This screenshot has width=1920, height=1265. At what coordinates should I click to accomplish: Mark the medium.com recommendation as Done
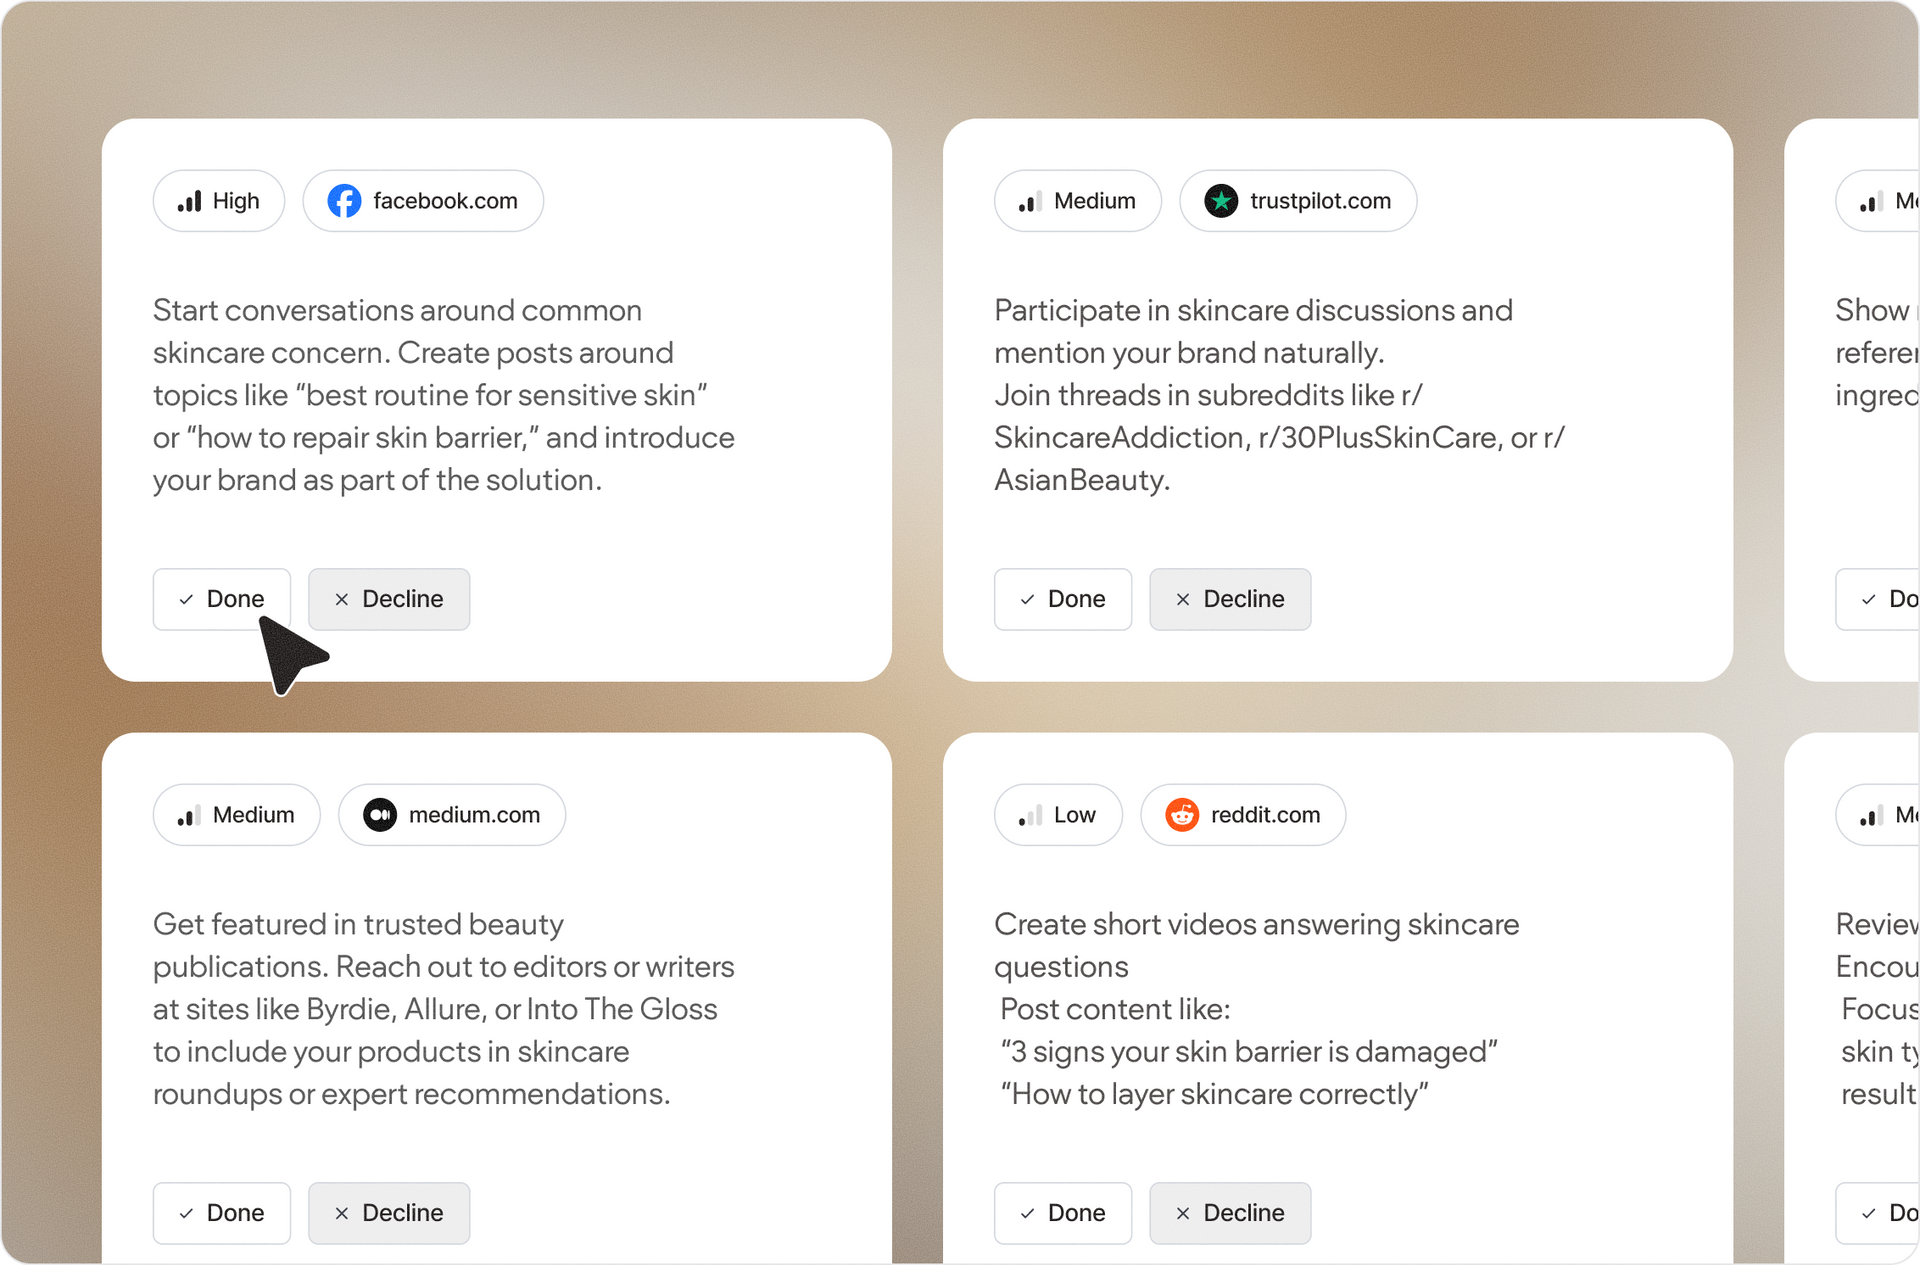point(222,1213)
